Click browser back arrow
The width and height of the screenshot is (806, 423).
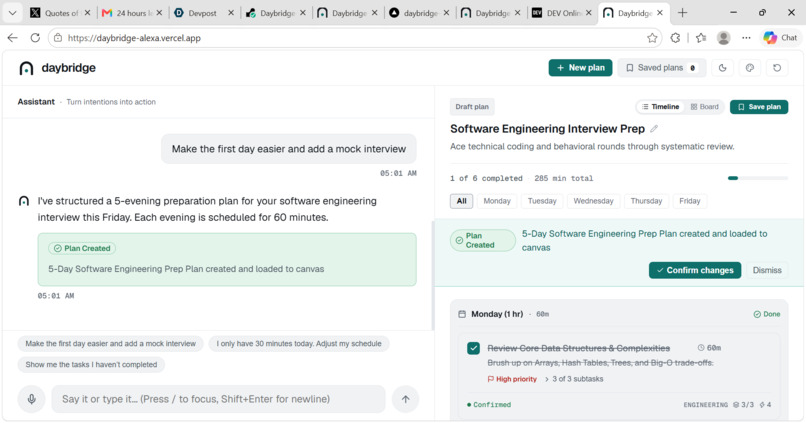point(12,38)
